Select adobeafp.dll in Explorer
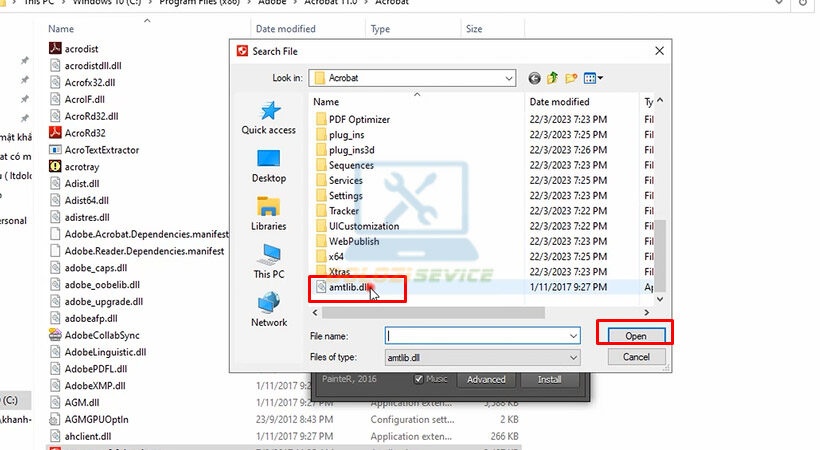Image resolution: width=820 pixels, height=450 pixels. pyautogui.click(x=84, y=318)
